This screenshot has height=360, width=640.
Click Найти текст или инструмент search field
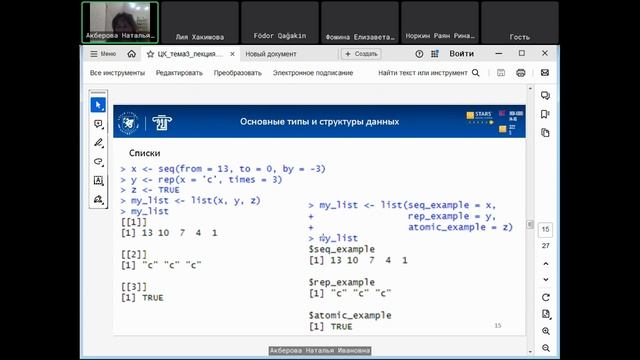point(422,73)
